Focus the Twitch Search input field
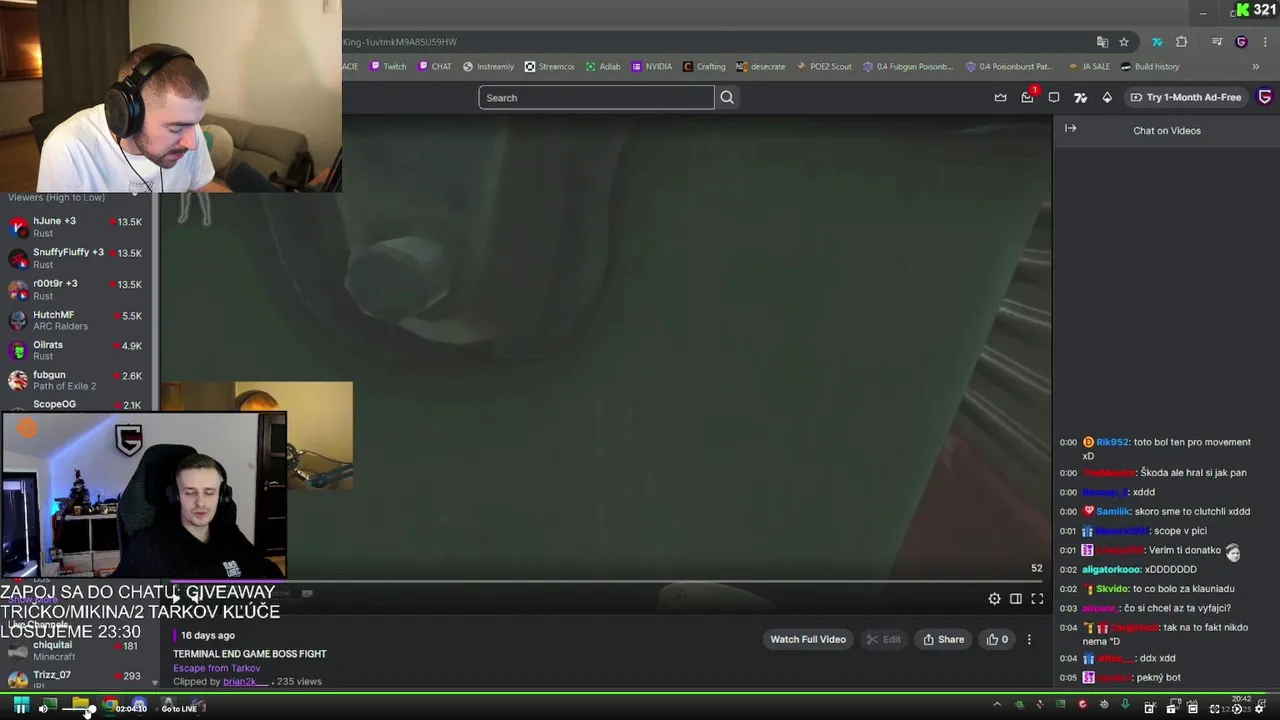 tap(596, 97)
